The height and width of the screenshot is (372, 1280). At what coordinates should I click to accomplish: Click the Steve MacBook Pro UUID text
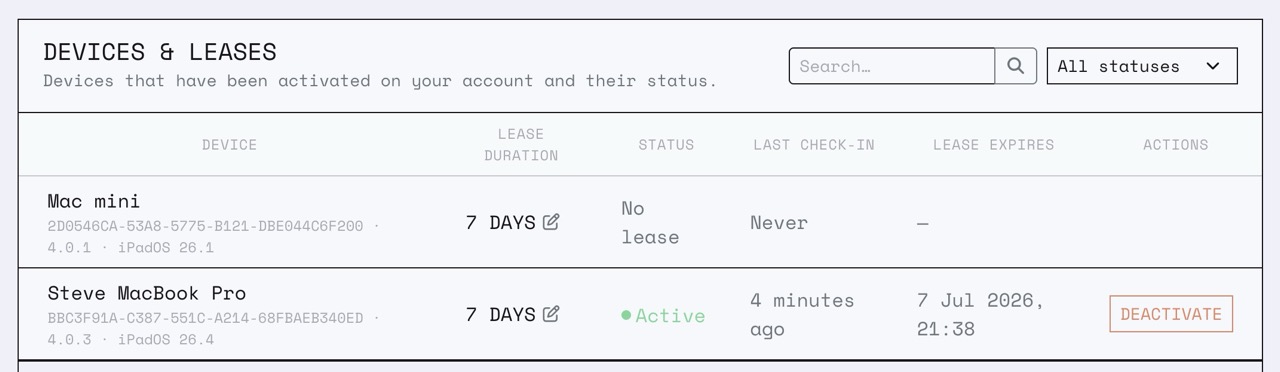(x=205, y=318)
